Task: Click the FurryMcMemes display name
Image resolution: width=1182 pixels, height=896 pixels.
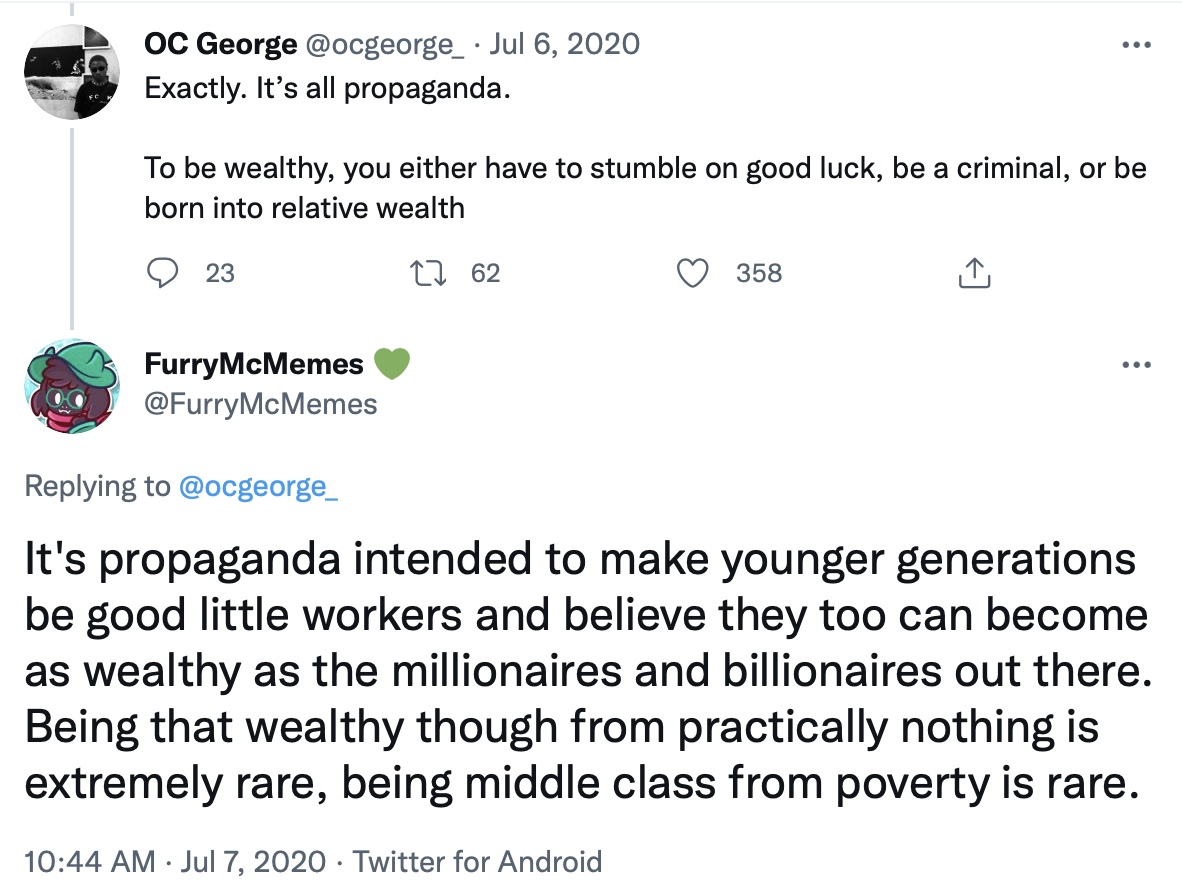Action: (x=254, y=364)
